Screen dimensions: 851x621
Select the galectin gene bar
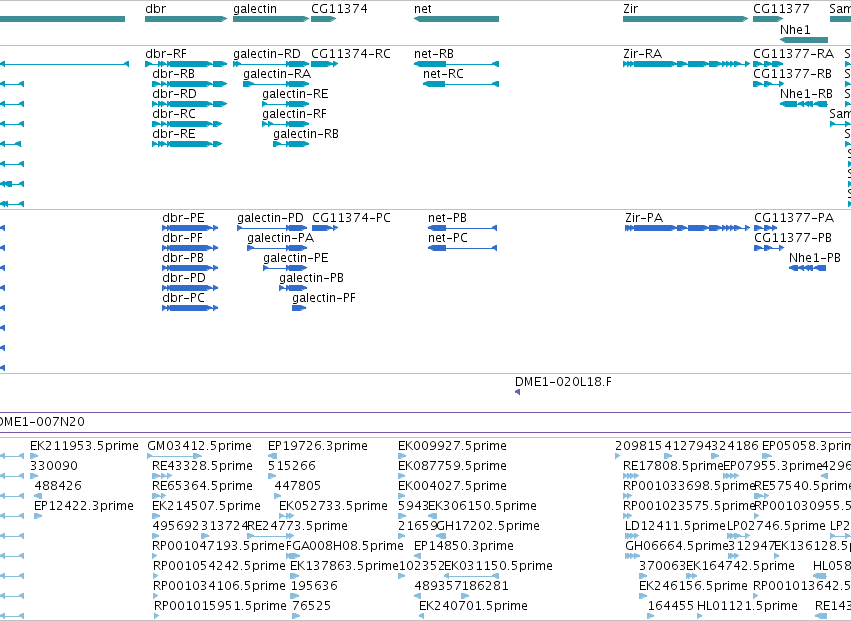tap(271, 19)
